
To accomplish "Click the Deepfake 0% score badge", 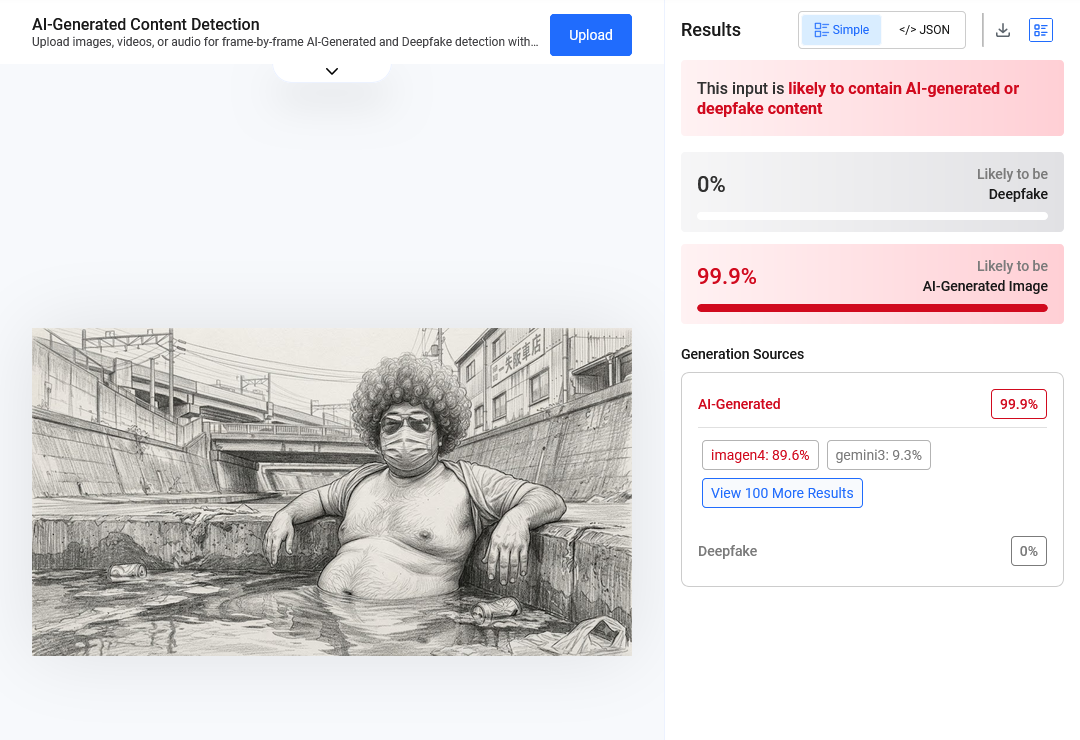I will [1028, 551].
